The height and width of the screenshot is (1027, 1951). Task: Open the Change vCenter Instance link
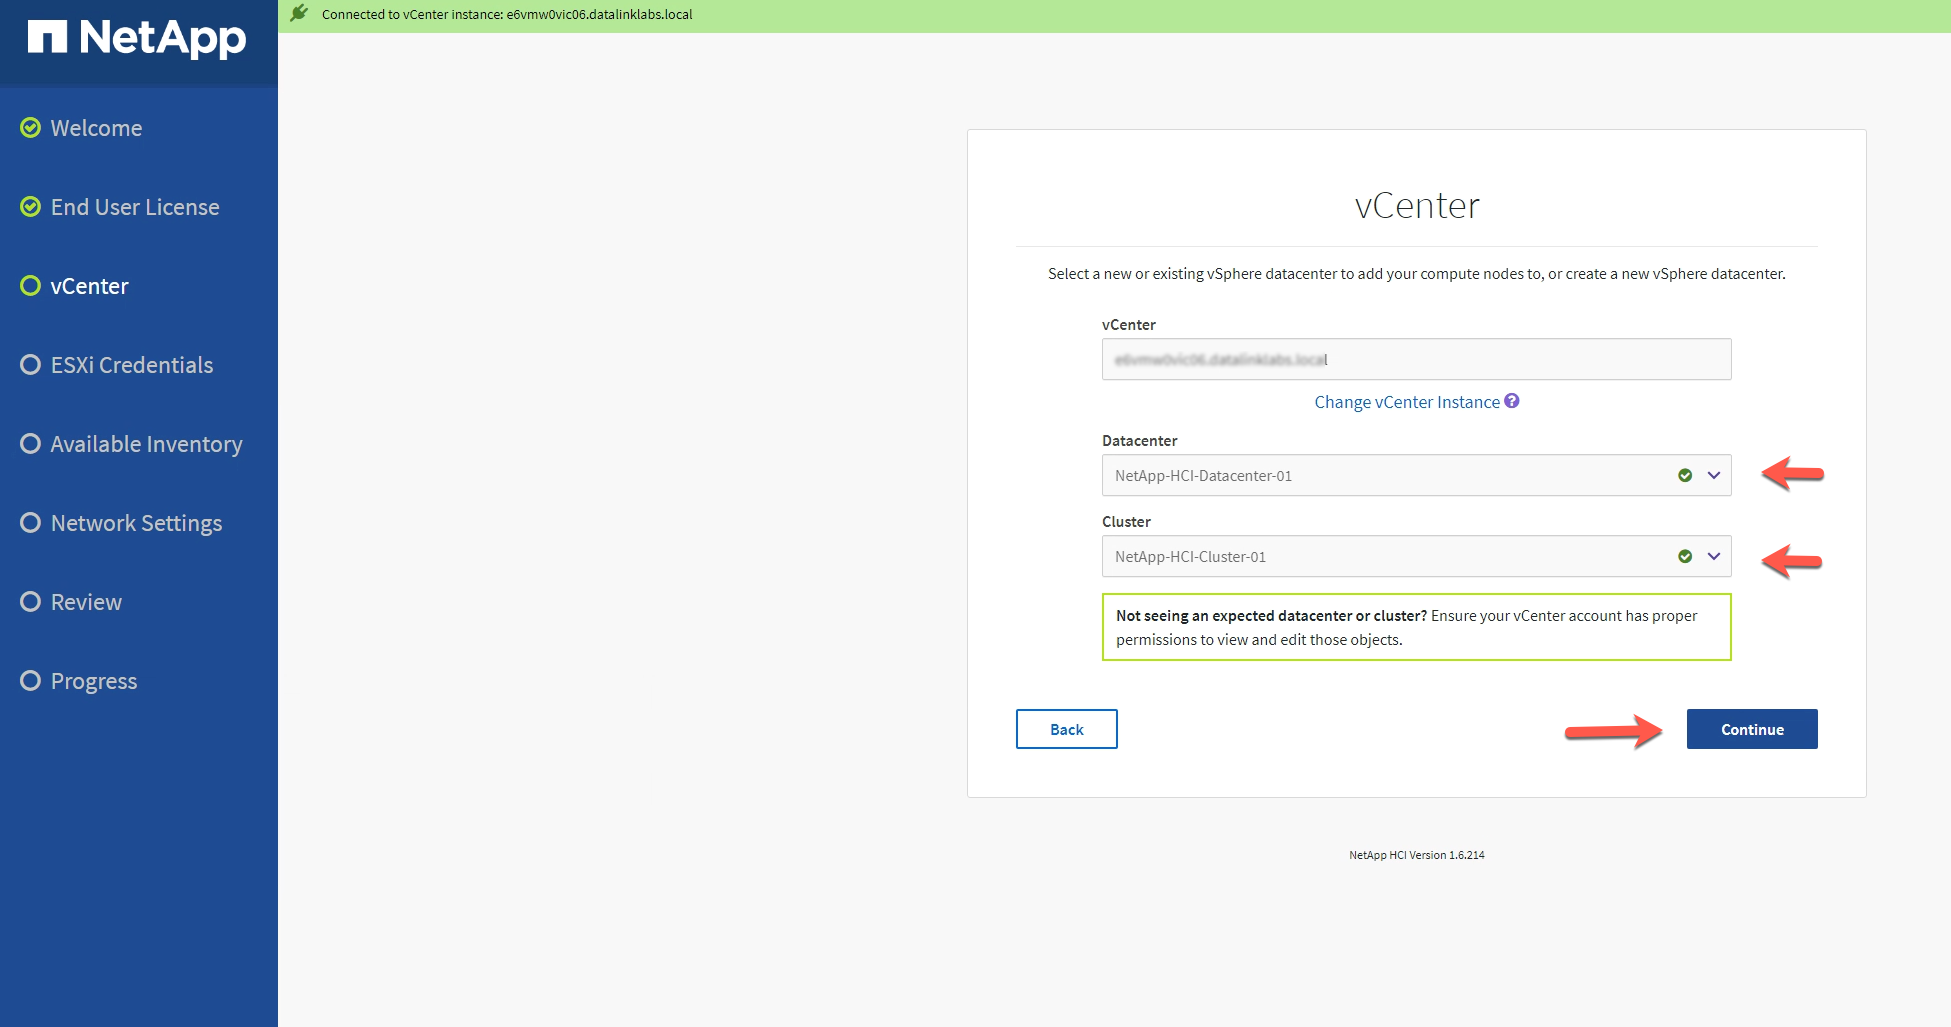click(x=1406, y=402)
